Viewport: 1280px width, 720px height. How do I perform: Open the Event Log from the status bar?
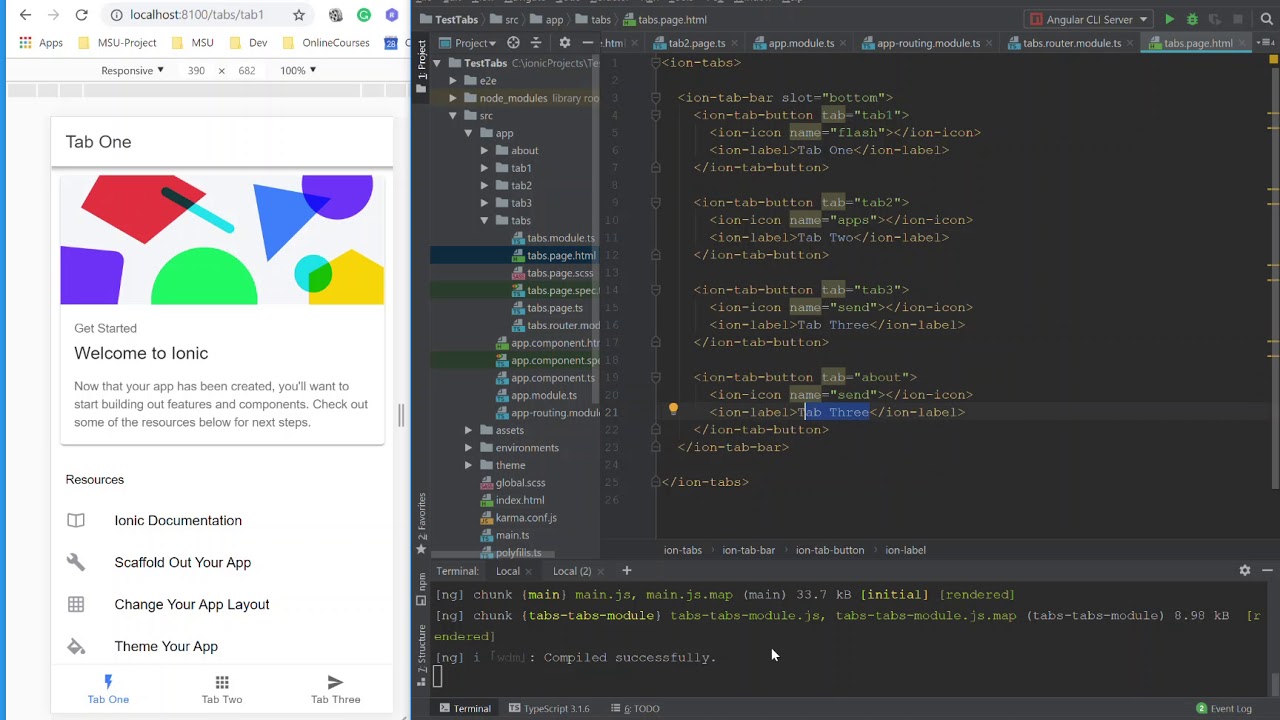click(x=1223, y=708)
